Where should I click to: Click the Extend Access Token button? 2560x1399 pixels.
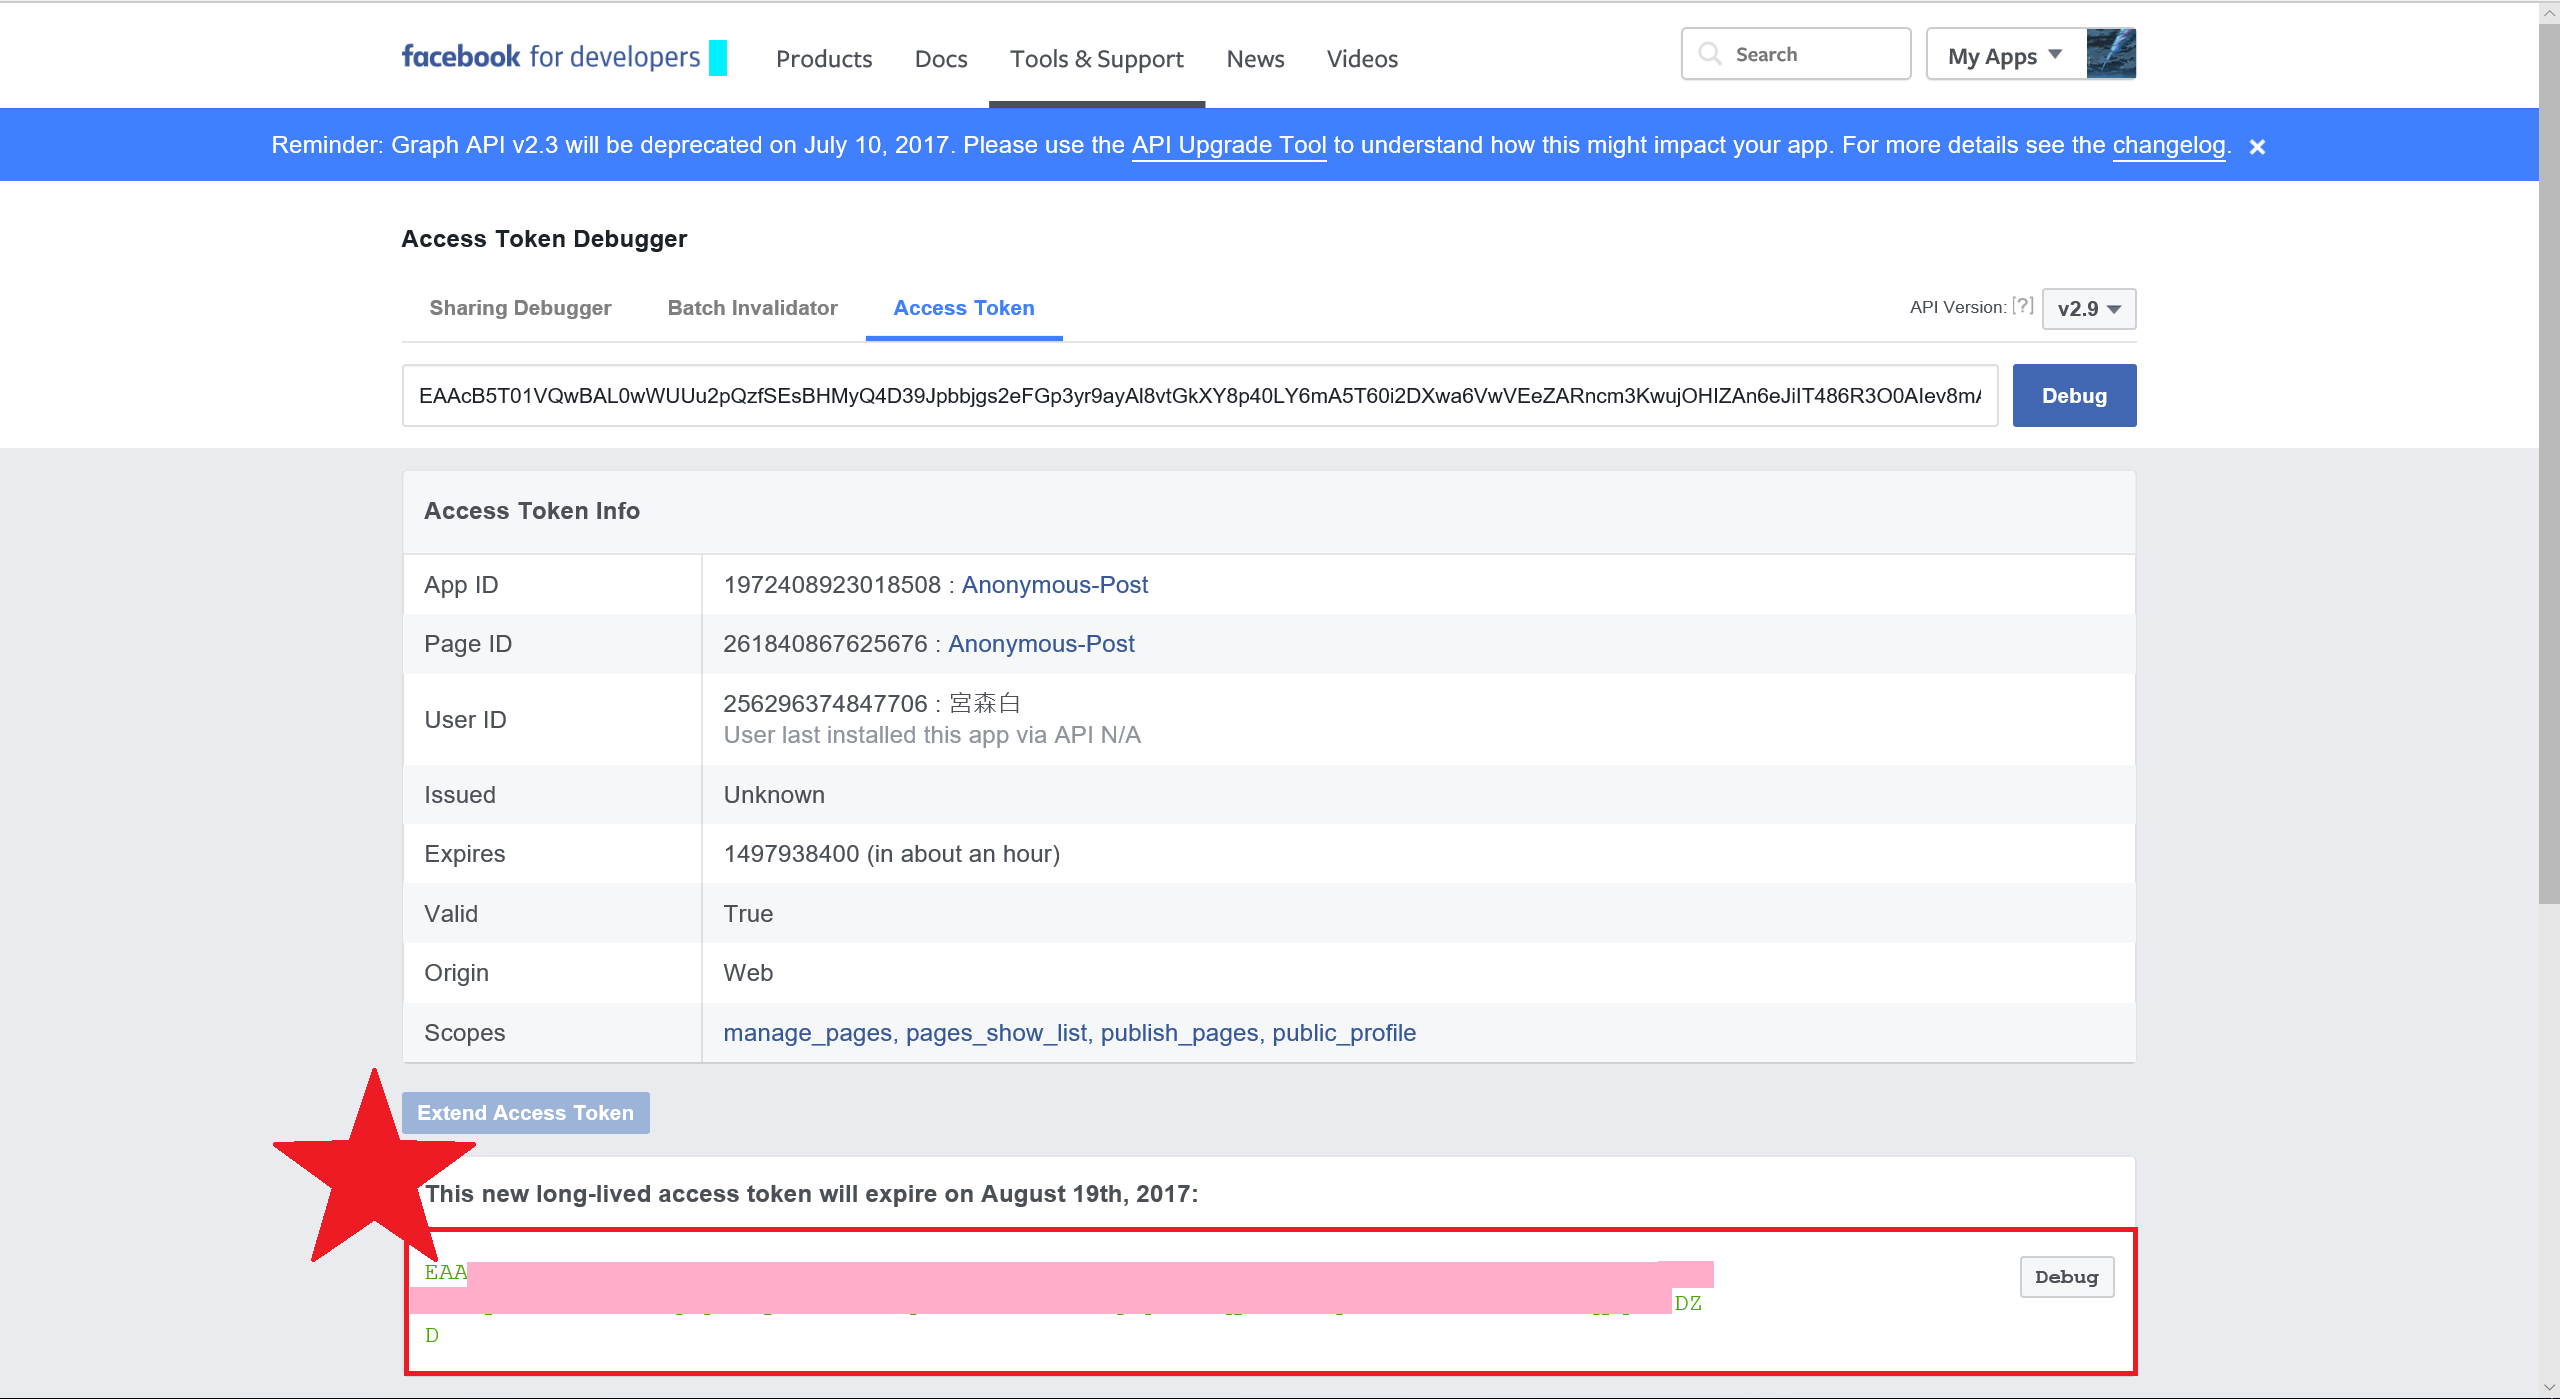point(525,1113)
